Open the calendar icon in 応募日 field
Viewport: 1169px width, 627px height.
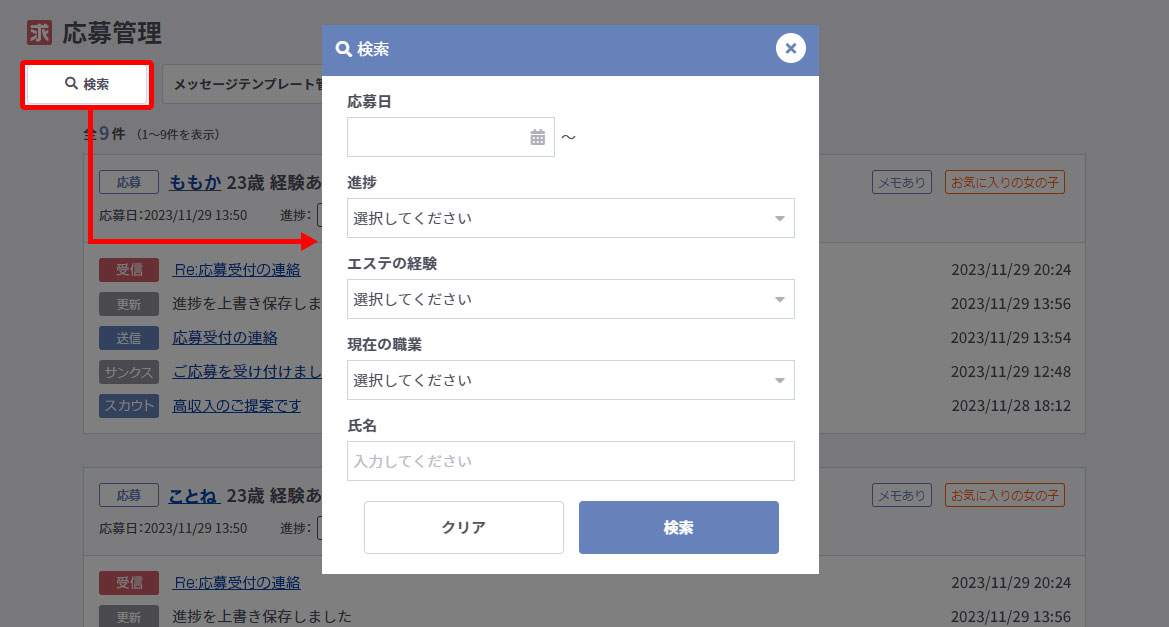(538, 137)
